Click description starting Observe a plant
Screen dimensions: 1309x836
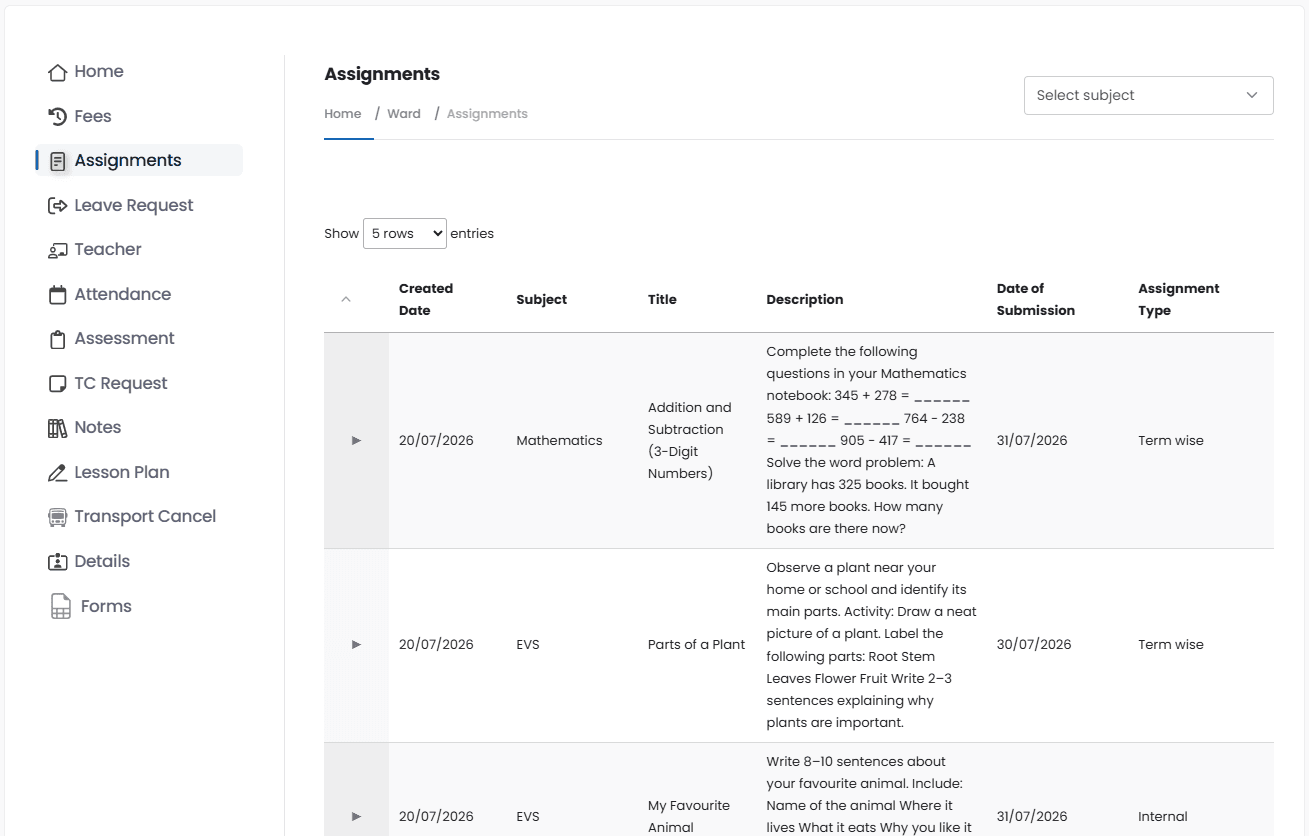[x=872, y=644]
